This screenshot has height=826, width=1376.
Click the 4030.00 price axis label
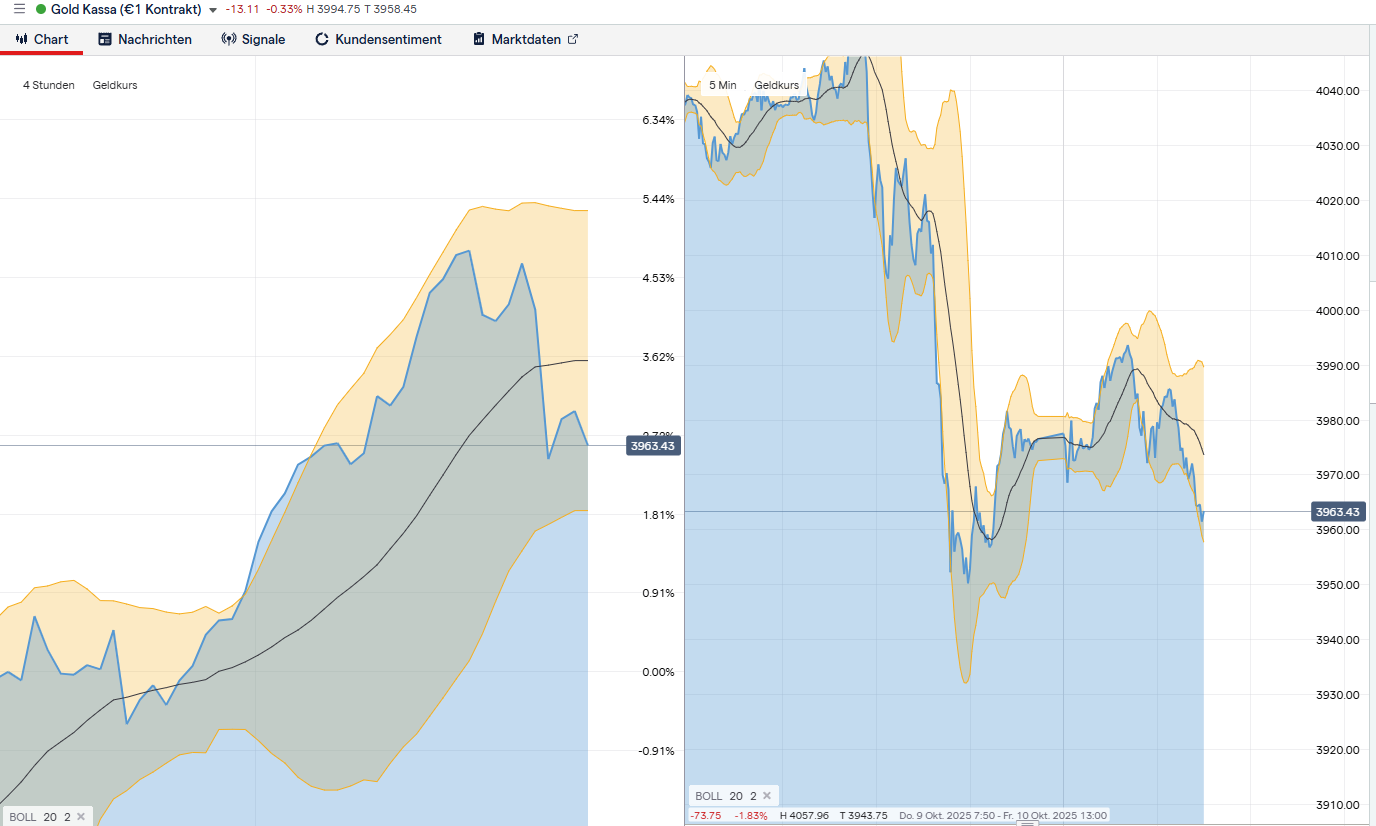(1337, 146)
